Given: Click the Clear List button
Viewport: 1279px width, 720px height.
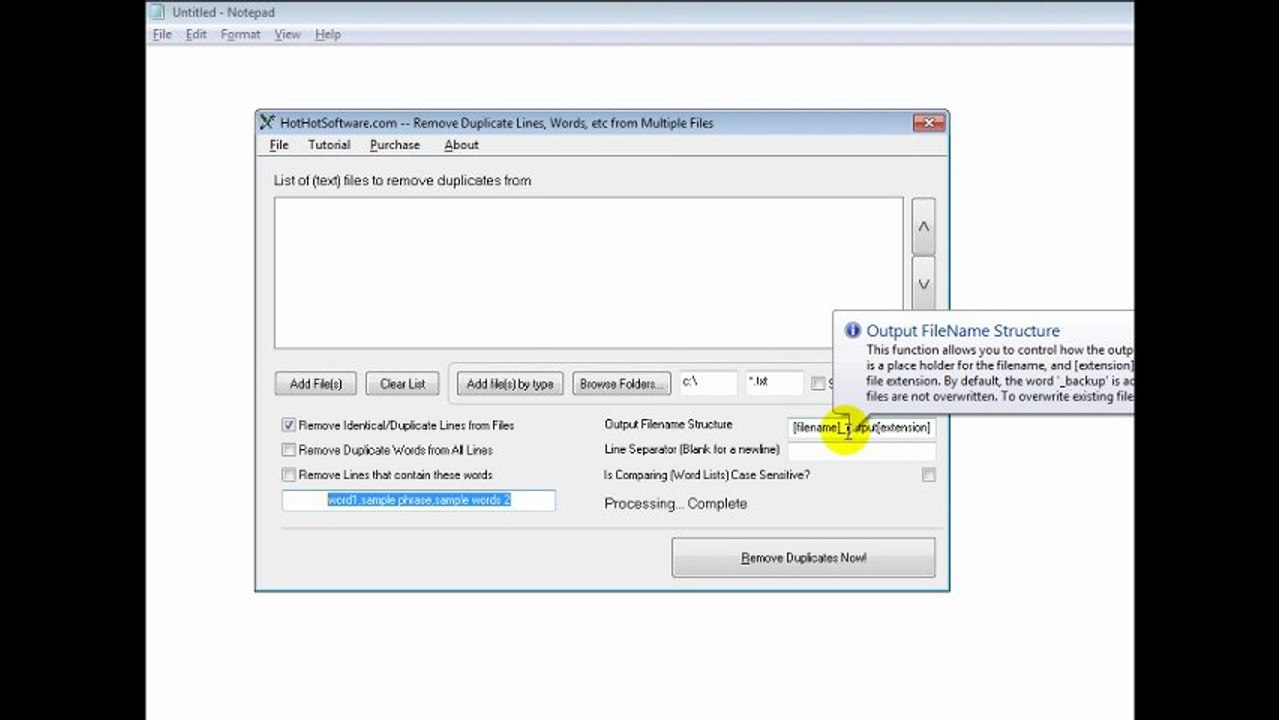Looking at the screenshot, I should click(x=403, y=384).
